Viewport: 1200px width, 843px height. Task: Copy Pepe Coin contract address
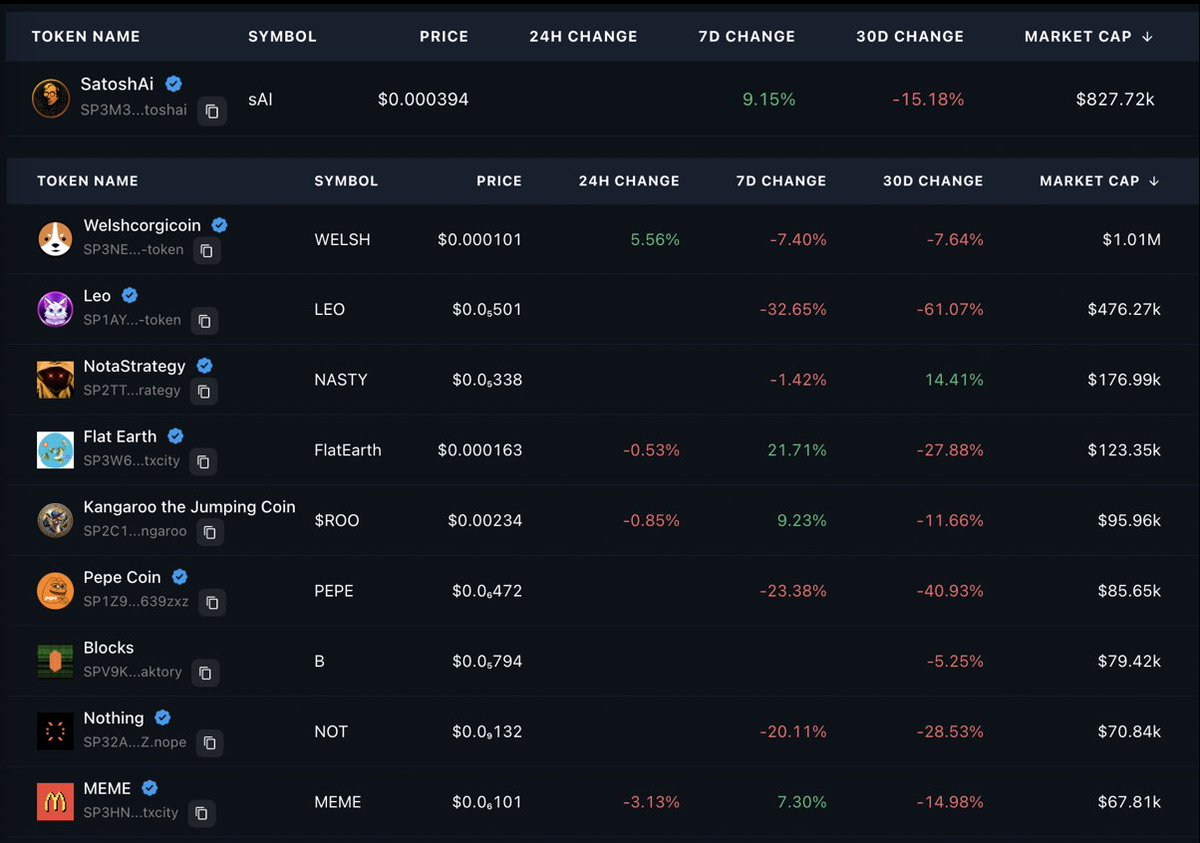point(212,602)
